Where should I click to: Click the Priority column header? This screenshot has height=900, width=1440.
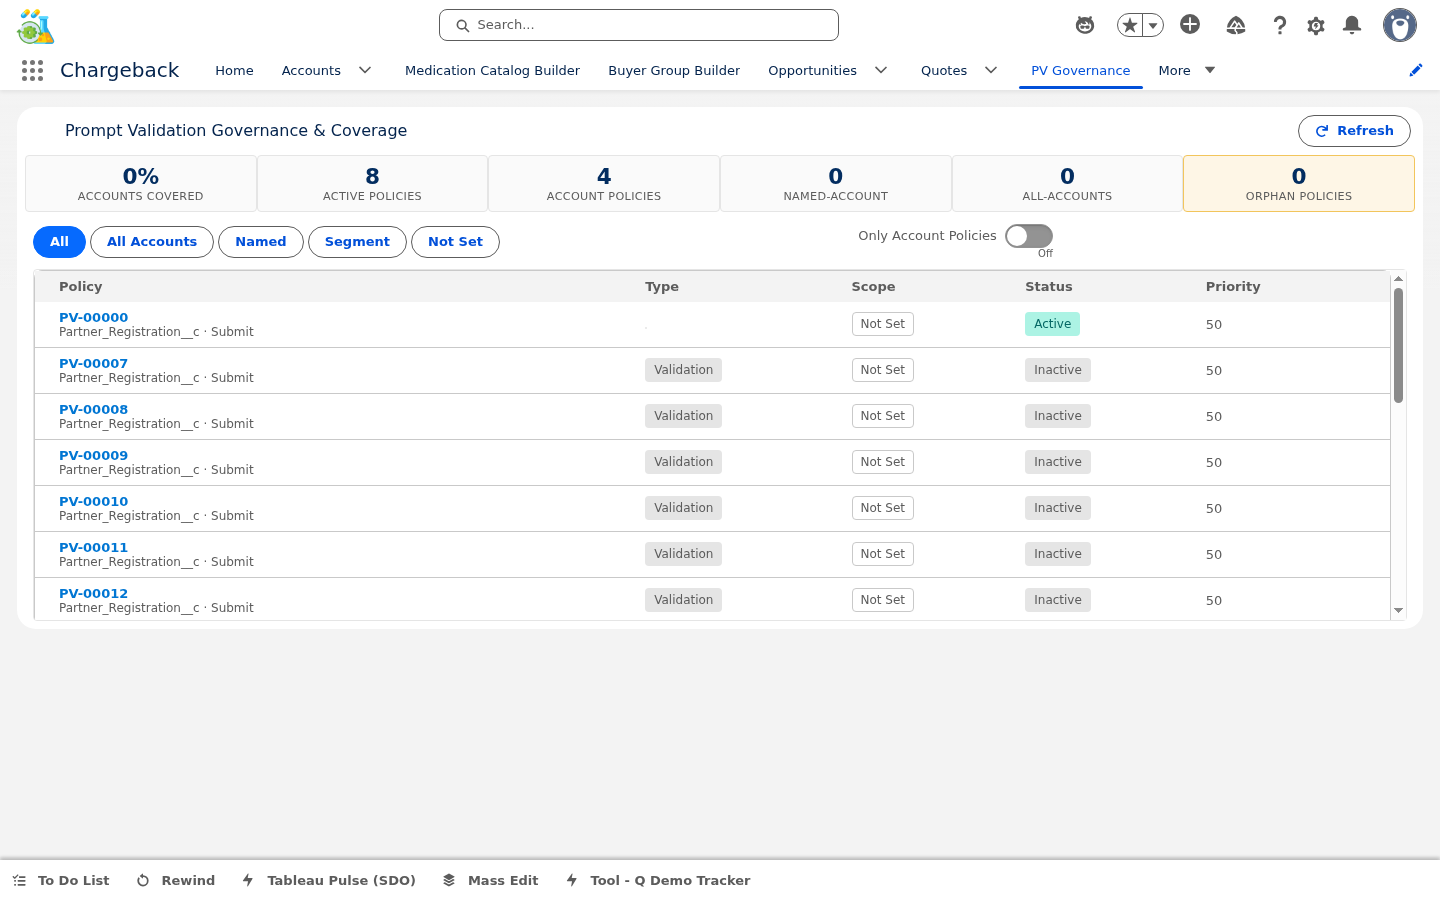pyautogui.click(x=1233, y=287)
